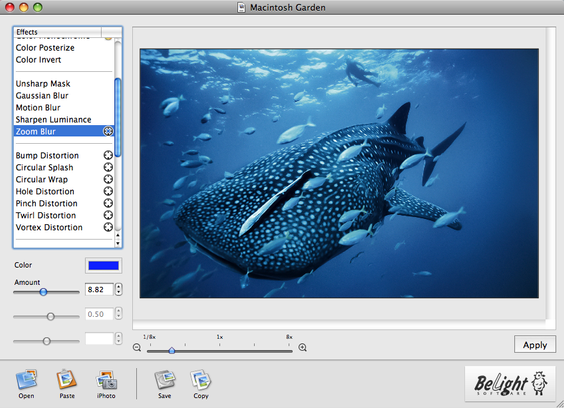Click the disabled field showing 0.50
This screenshot has height=408, width=564.
point(99,314)
